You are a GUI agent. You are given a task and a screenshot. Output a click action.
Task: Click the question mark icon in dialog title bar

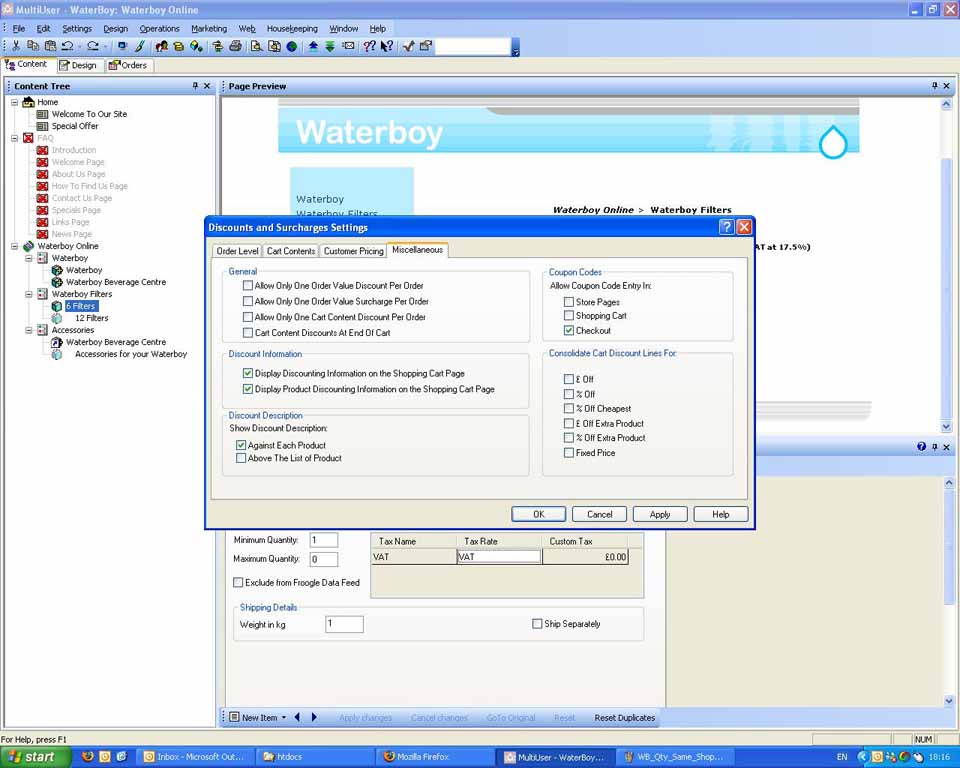pos(726,227)
